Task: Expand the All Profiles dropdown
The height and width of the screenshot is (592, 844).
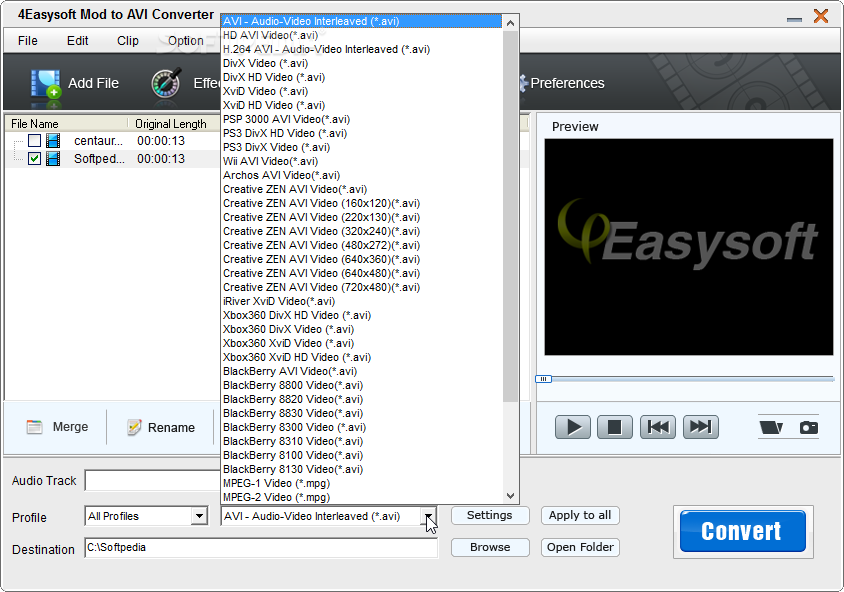Action: pos(199,516)
